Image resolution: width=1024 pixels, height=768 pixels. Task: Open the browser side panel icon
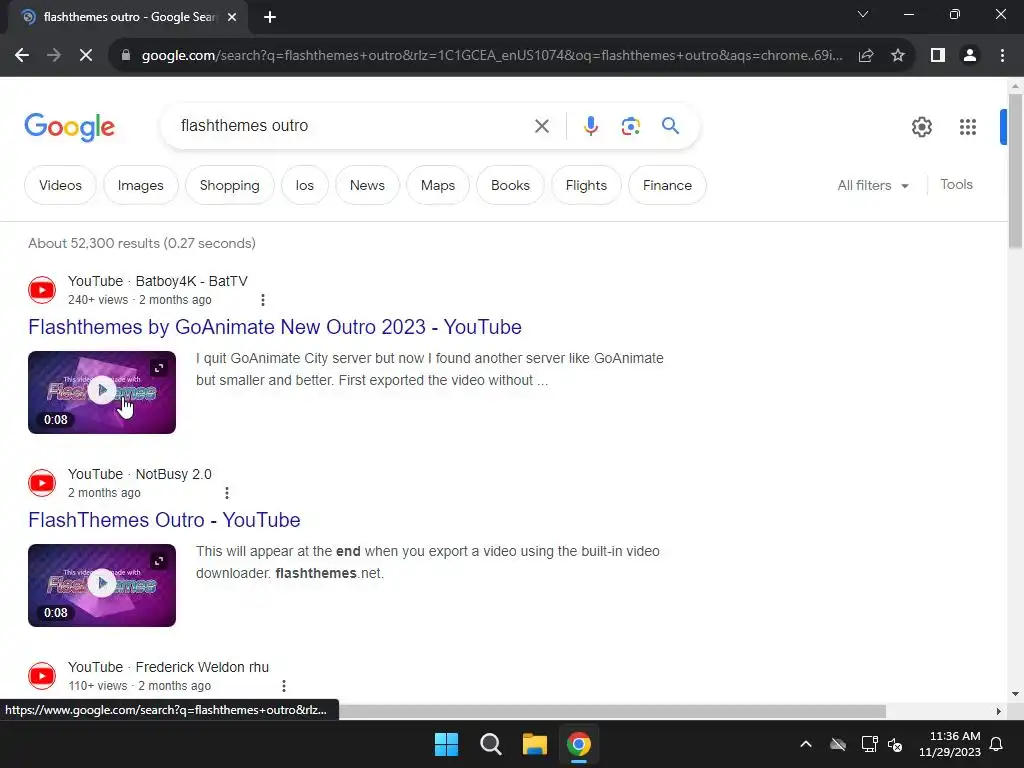[938, 56]
